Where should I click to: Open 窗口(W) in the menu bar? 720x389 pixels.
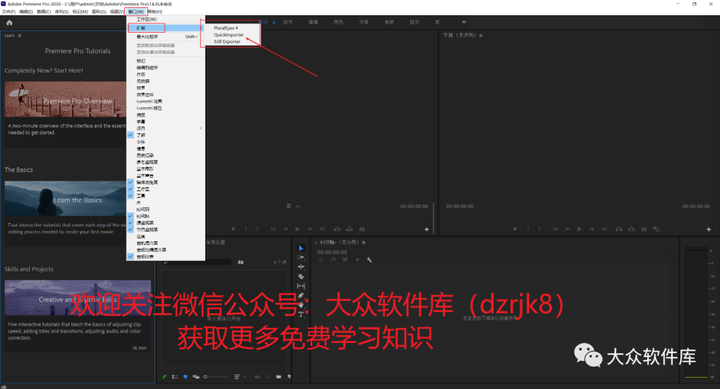pos(135,11)
